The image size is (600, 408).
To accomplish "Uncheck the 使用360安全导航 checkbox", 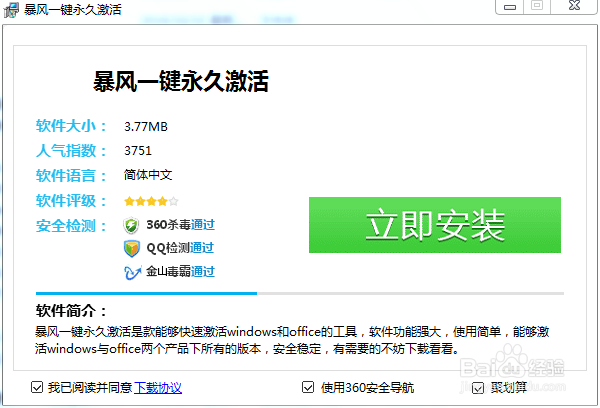I will click(x=308, y=387).
